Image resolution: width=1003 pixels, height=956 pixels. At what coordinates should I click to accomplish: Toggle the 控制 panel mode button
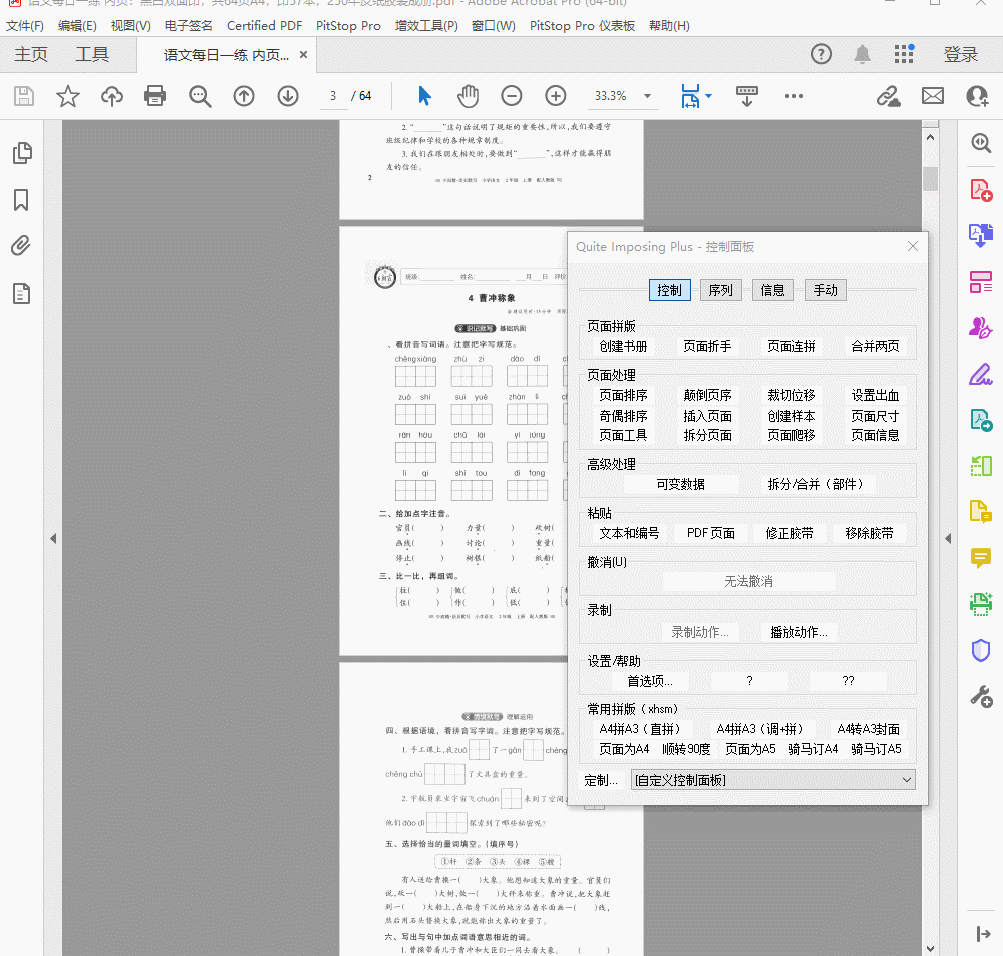(669, 290)
